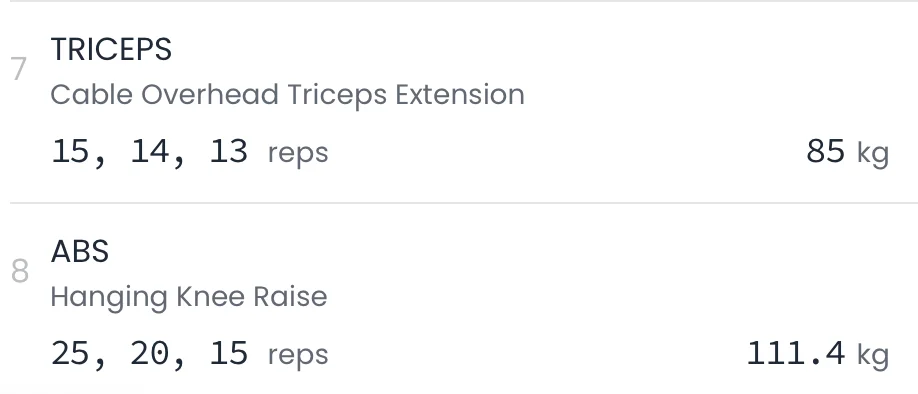Click exercise number 7 label

click(19, 69)
